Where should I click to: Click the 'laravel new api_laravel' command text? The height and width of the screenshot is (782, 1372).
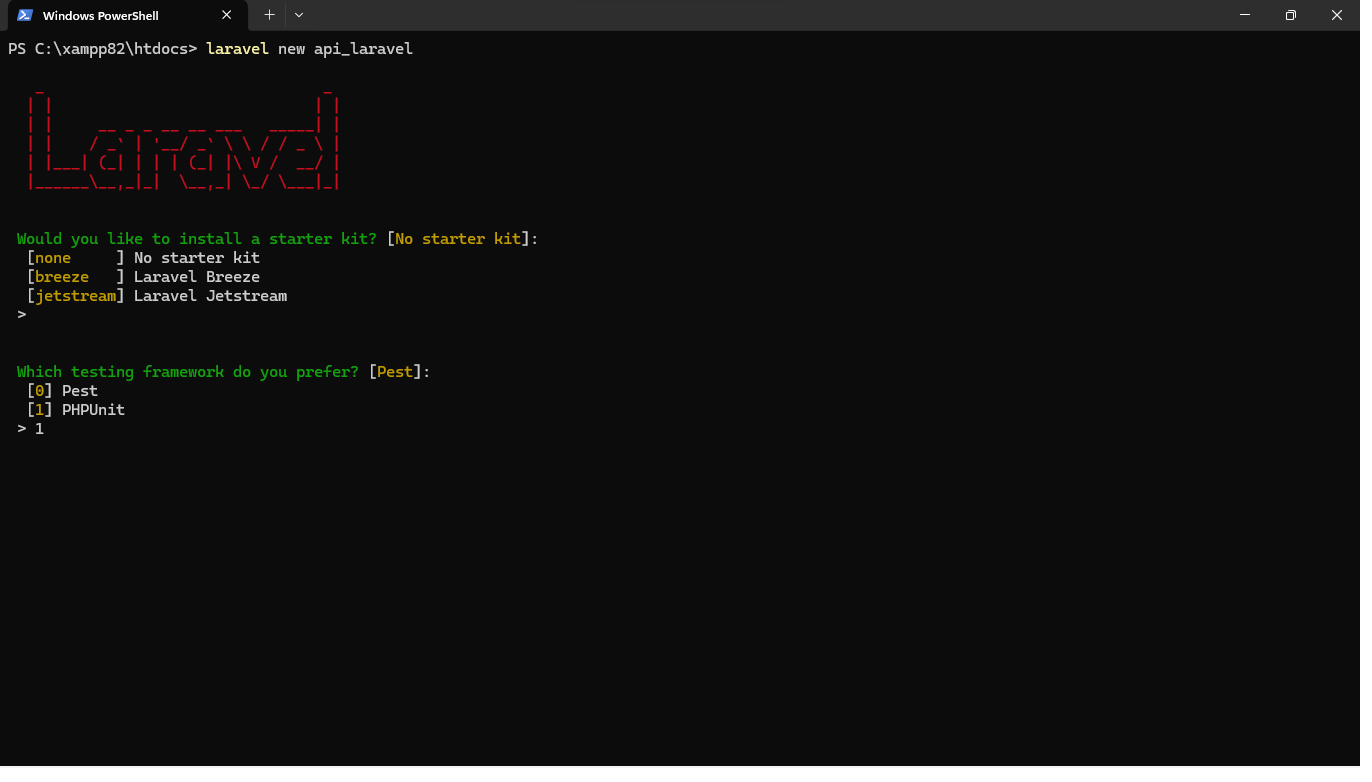pos(309,49)
